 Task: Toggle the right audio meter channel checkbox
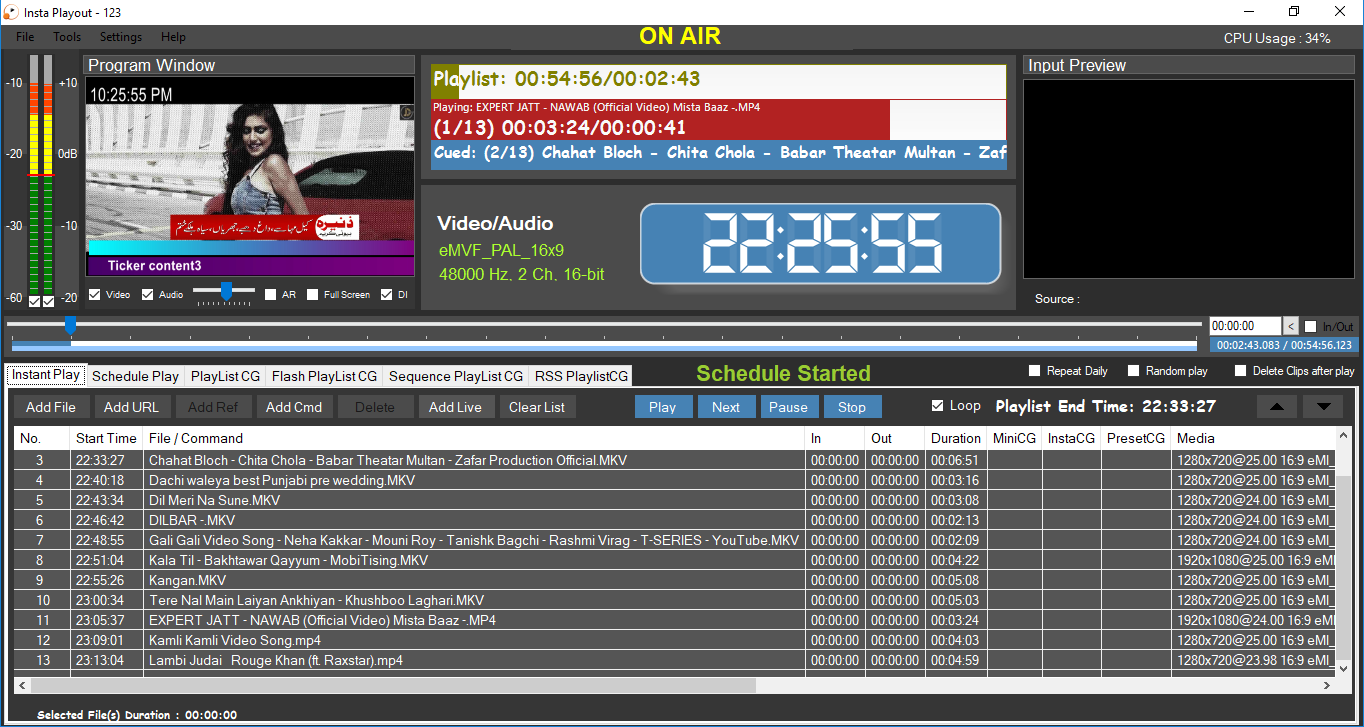[x=48, y=302]
